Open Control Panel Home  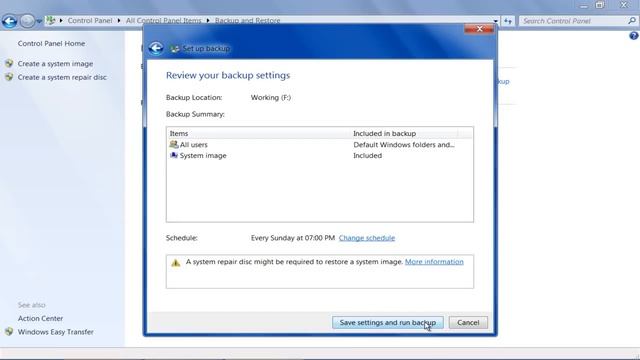point(51,43)
